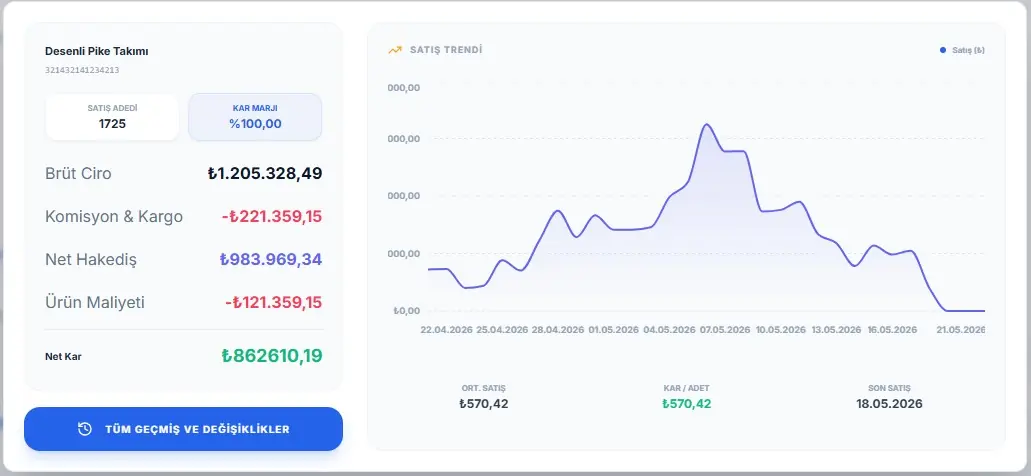Click the product code 321432141234213
1031x476 pixels.
click(82, 70)
